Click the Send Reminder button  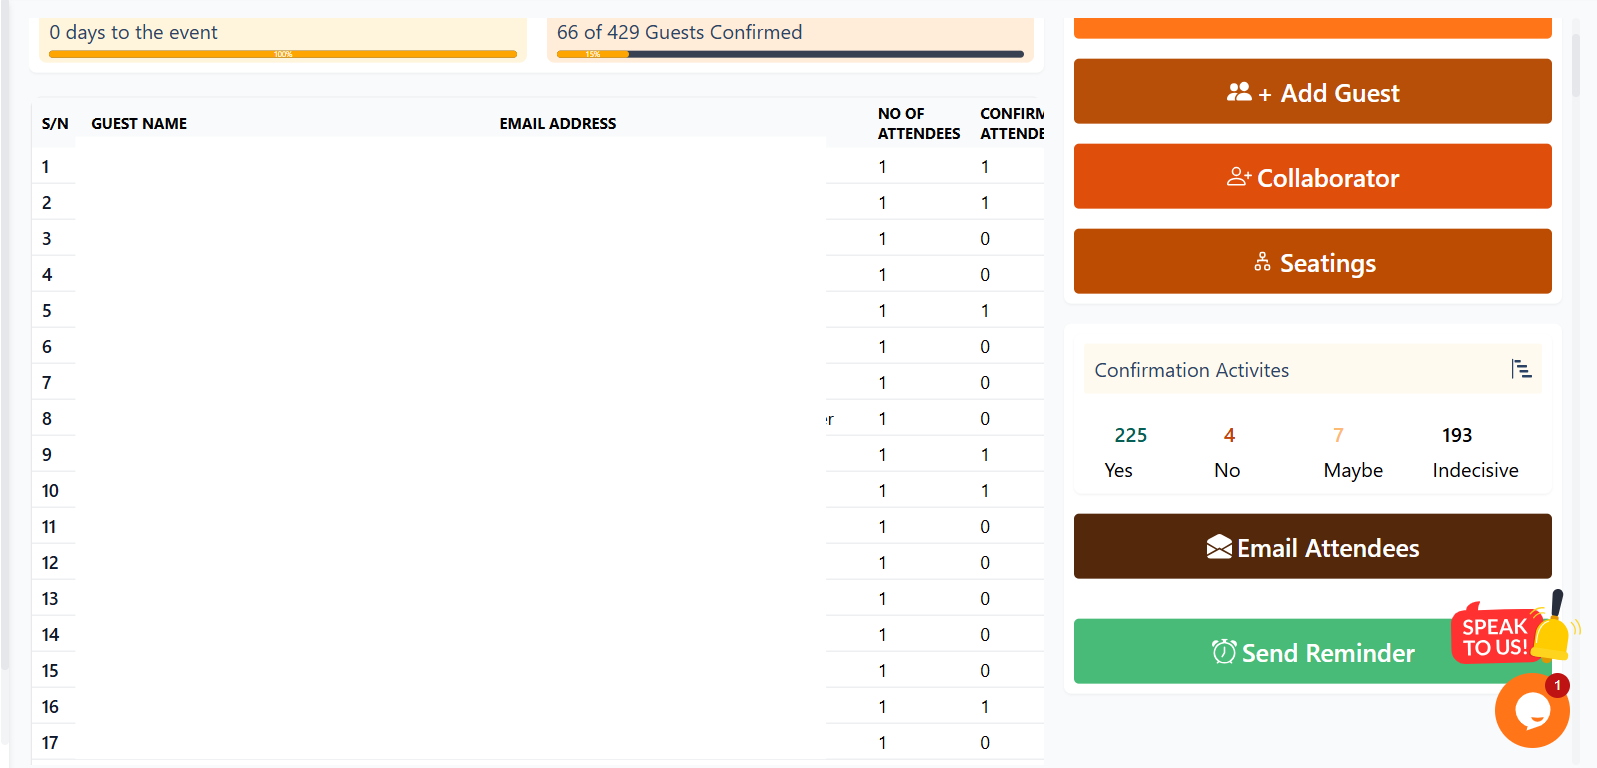click(x=1312, y=651)
